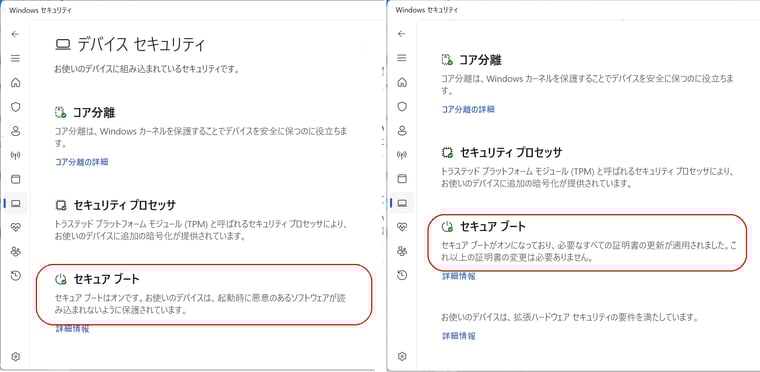760x372 pixels.
Task: Open Virus & threat protection shield in right window
Action: pyautogui.click(x=401, y=106)
